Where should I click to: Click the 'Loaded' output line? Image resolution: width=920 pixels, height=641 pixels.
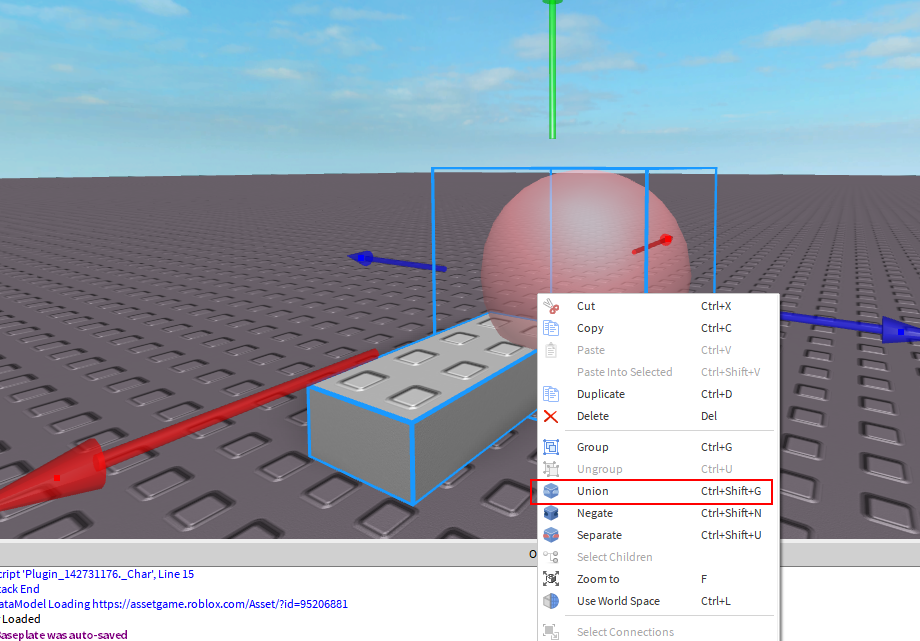[x=21, y=619]
